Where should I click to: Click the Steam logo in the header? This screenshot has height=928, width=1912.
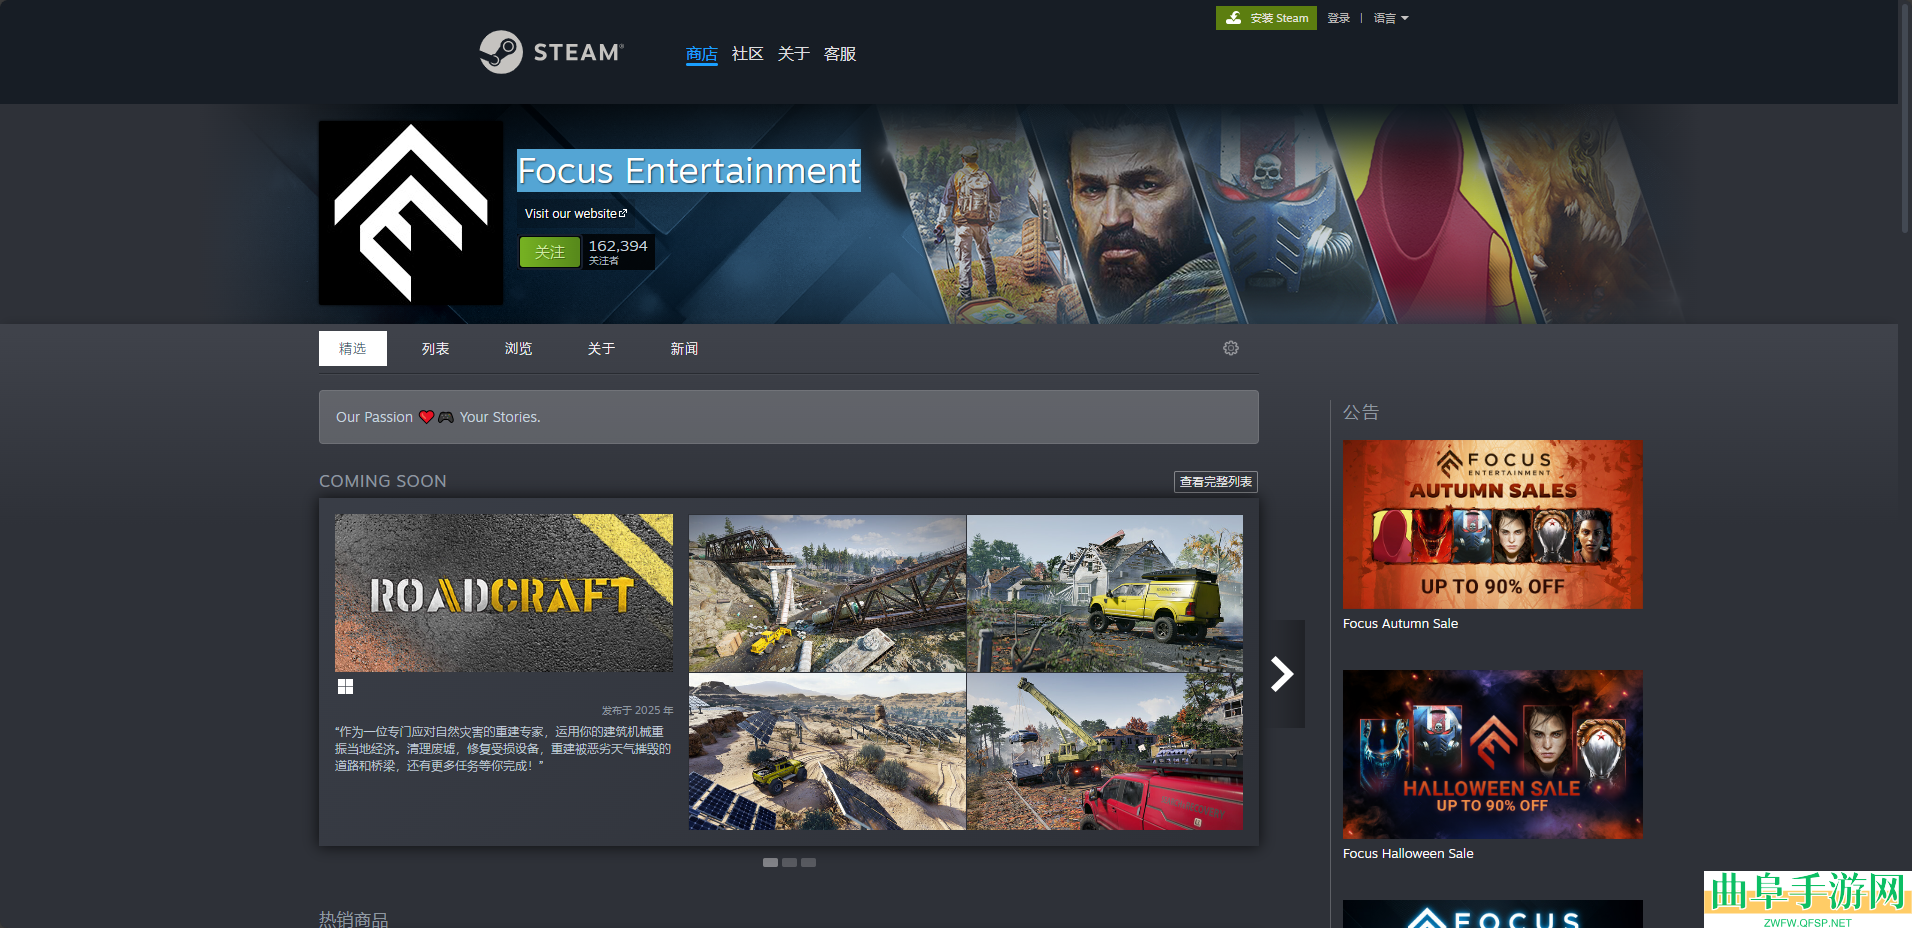tap(551, 52)
